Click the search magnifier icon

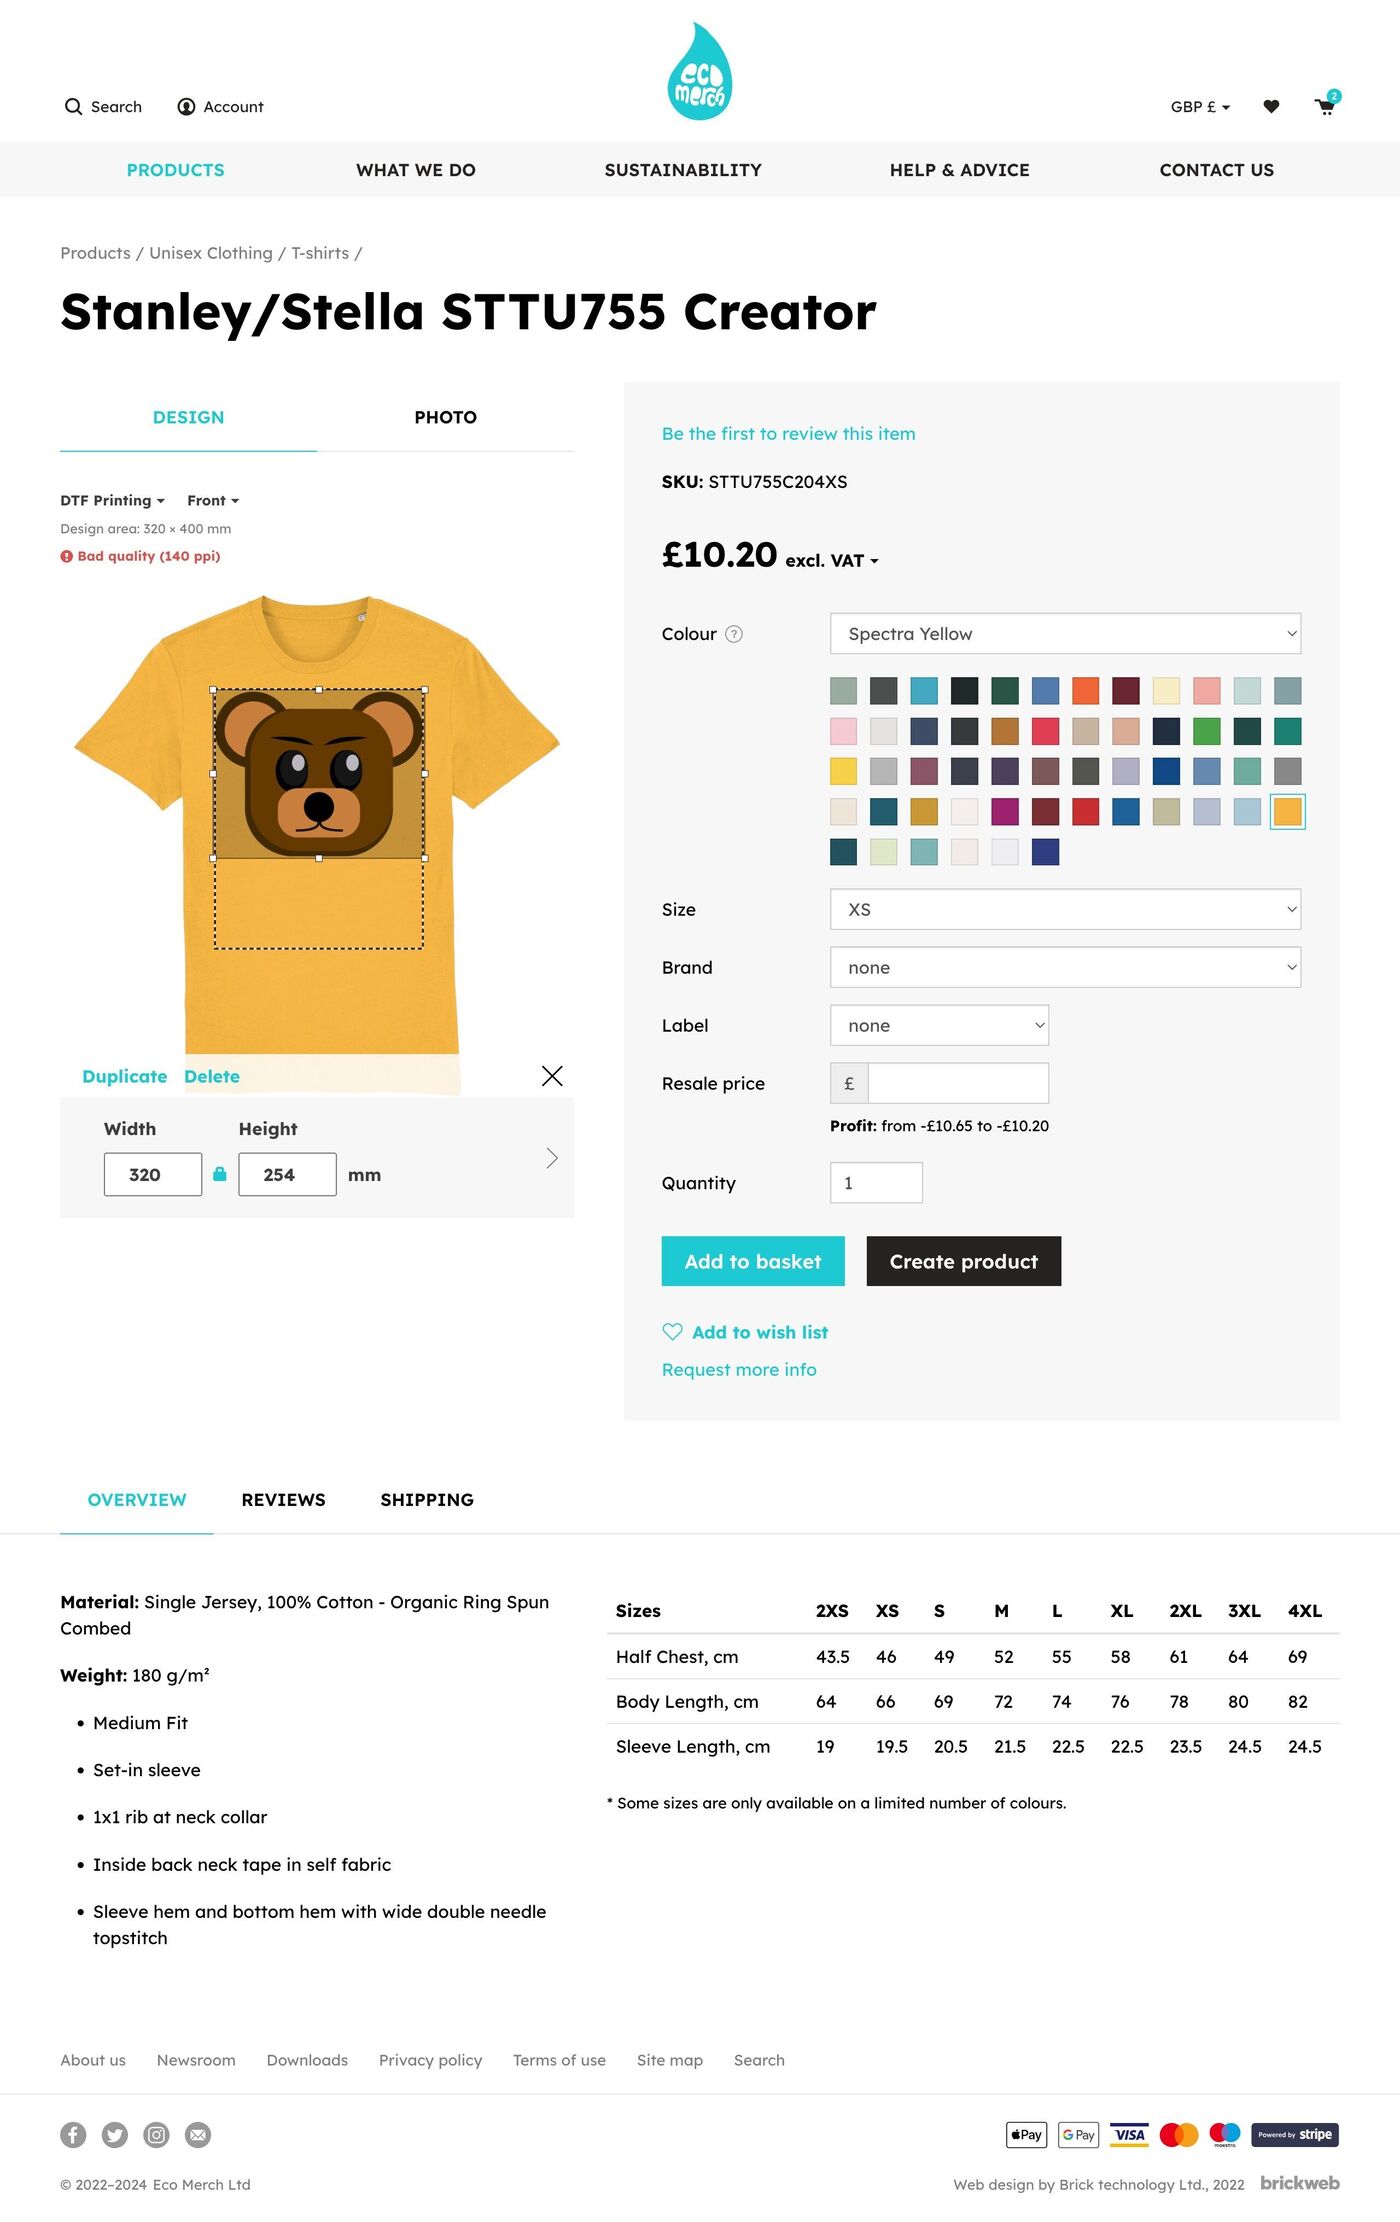(73, 107)
